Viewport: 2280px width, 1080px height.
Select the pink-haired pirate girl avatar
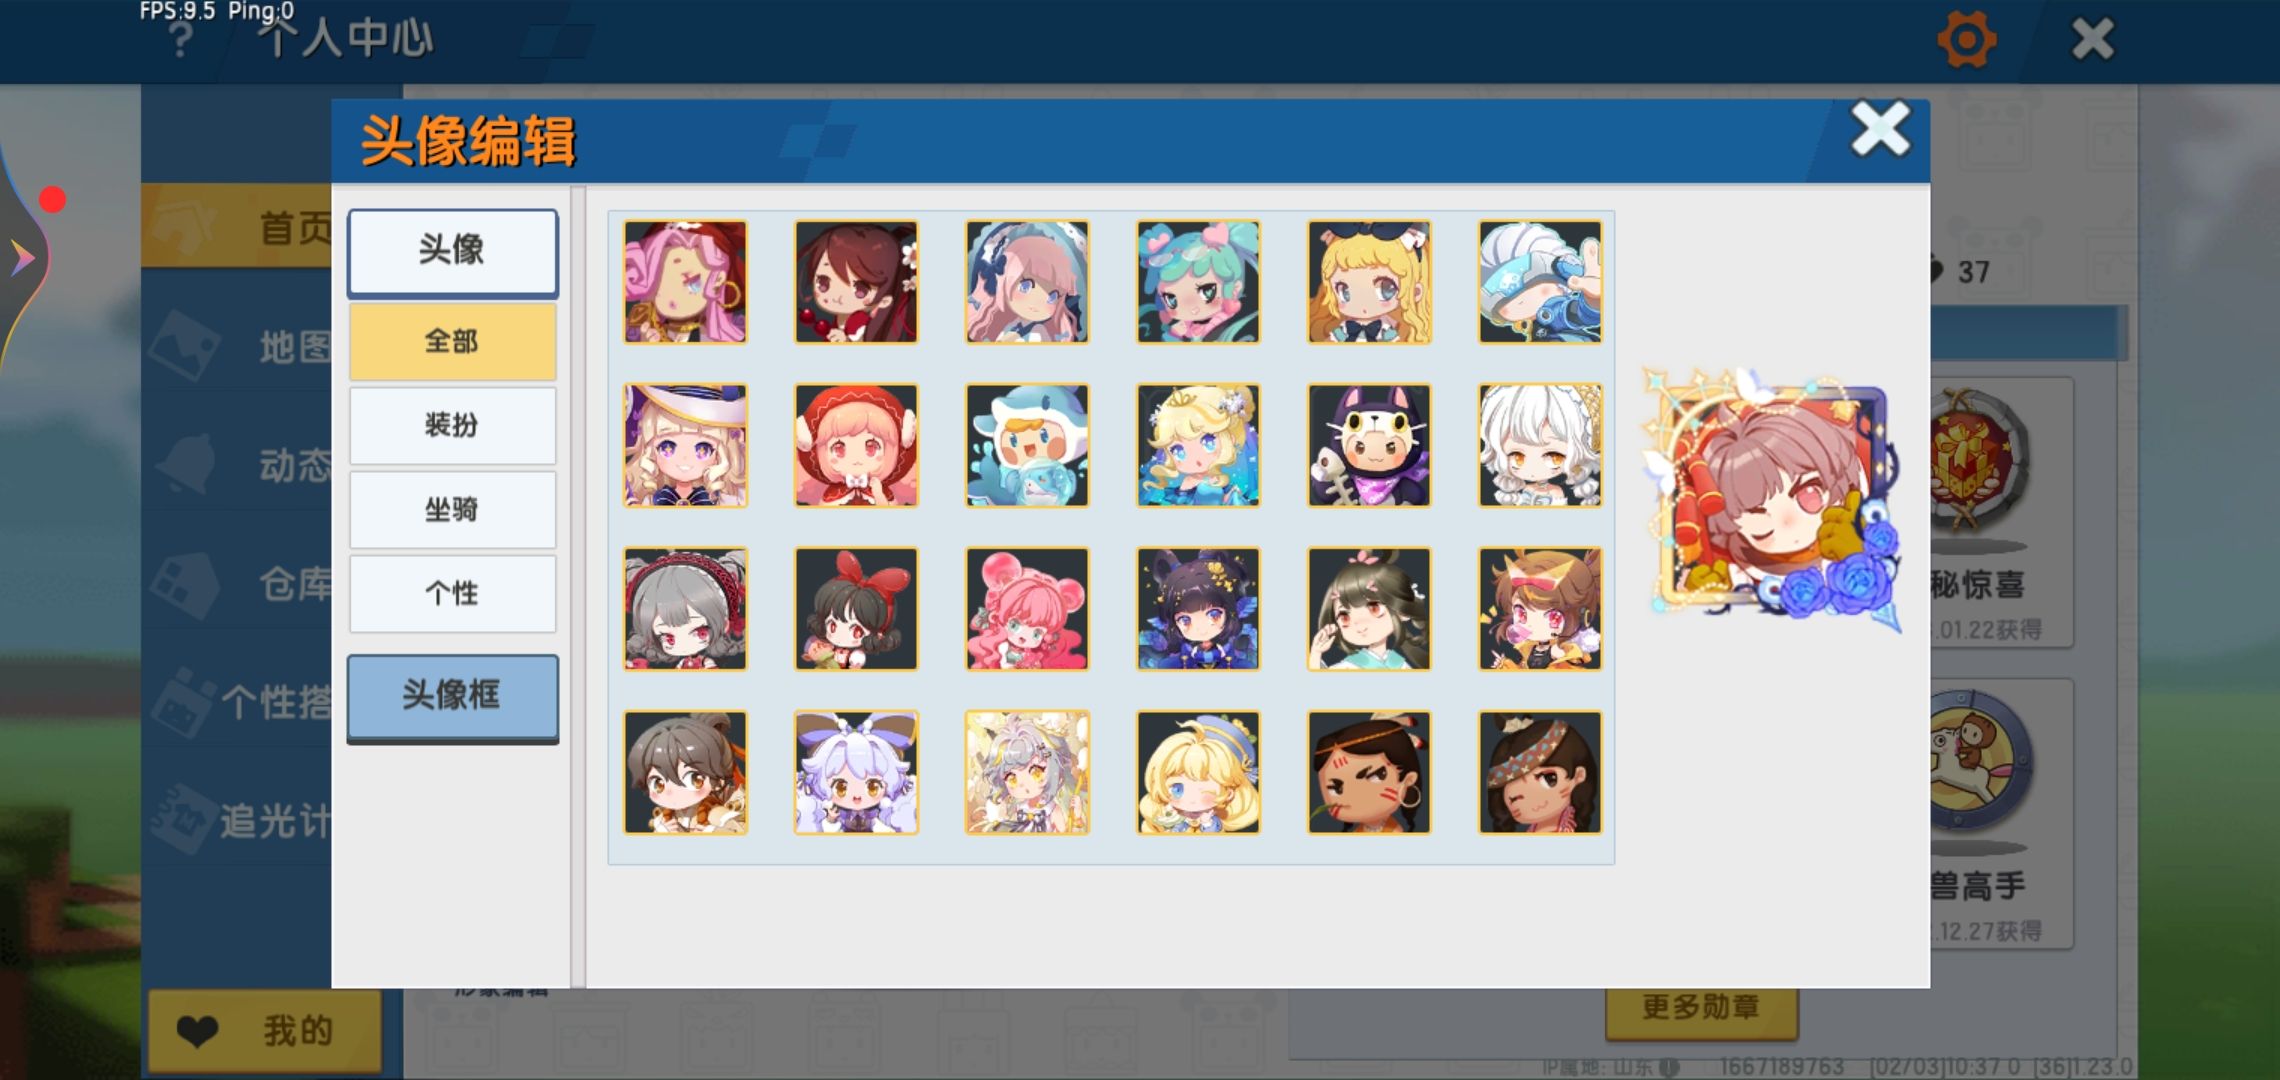tap(685, 282)
